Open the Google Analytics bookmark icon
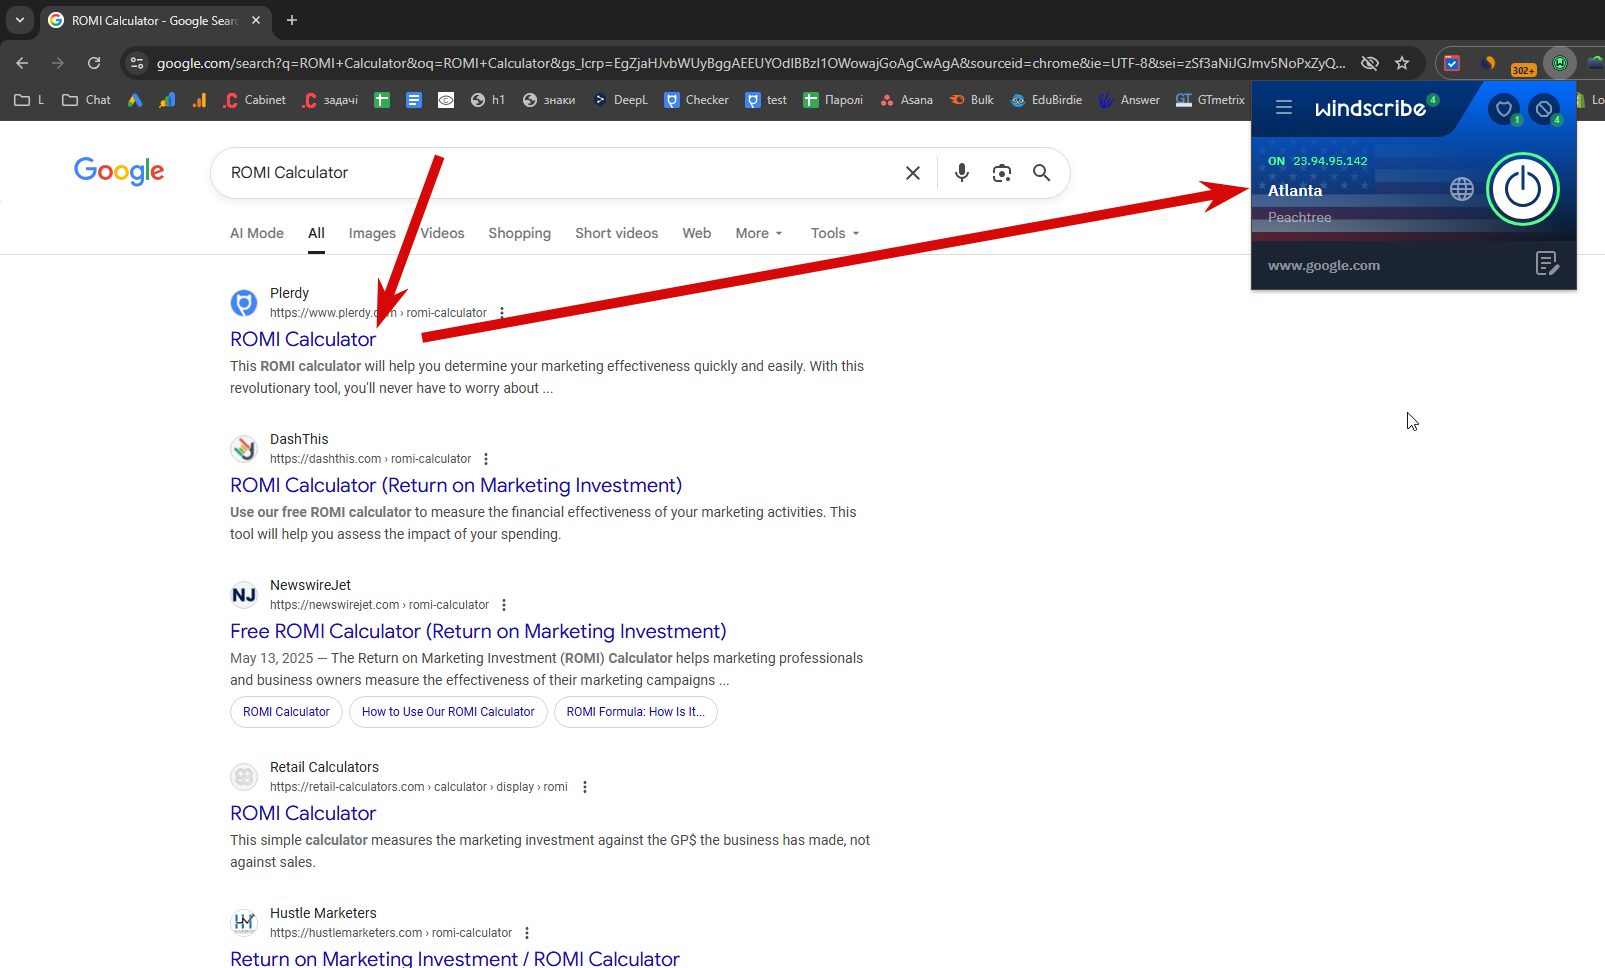1605x968 pixels. [x=199, y=100]
